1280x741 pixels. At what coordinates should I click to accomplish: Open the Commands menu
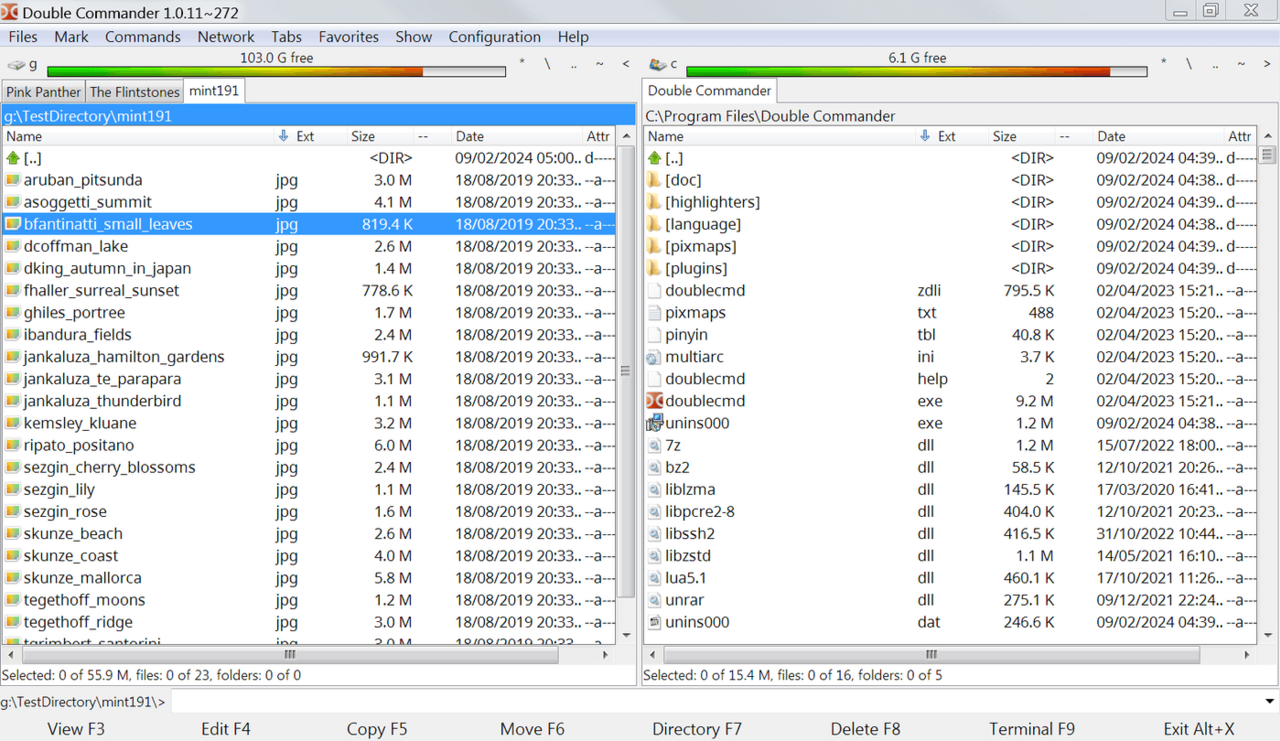pyautogui.click(x=143, y=37)
